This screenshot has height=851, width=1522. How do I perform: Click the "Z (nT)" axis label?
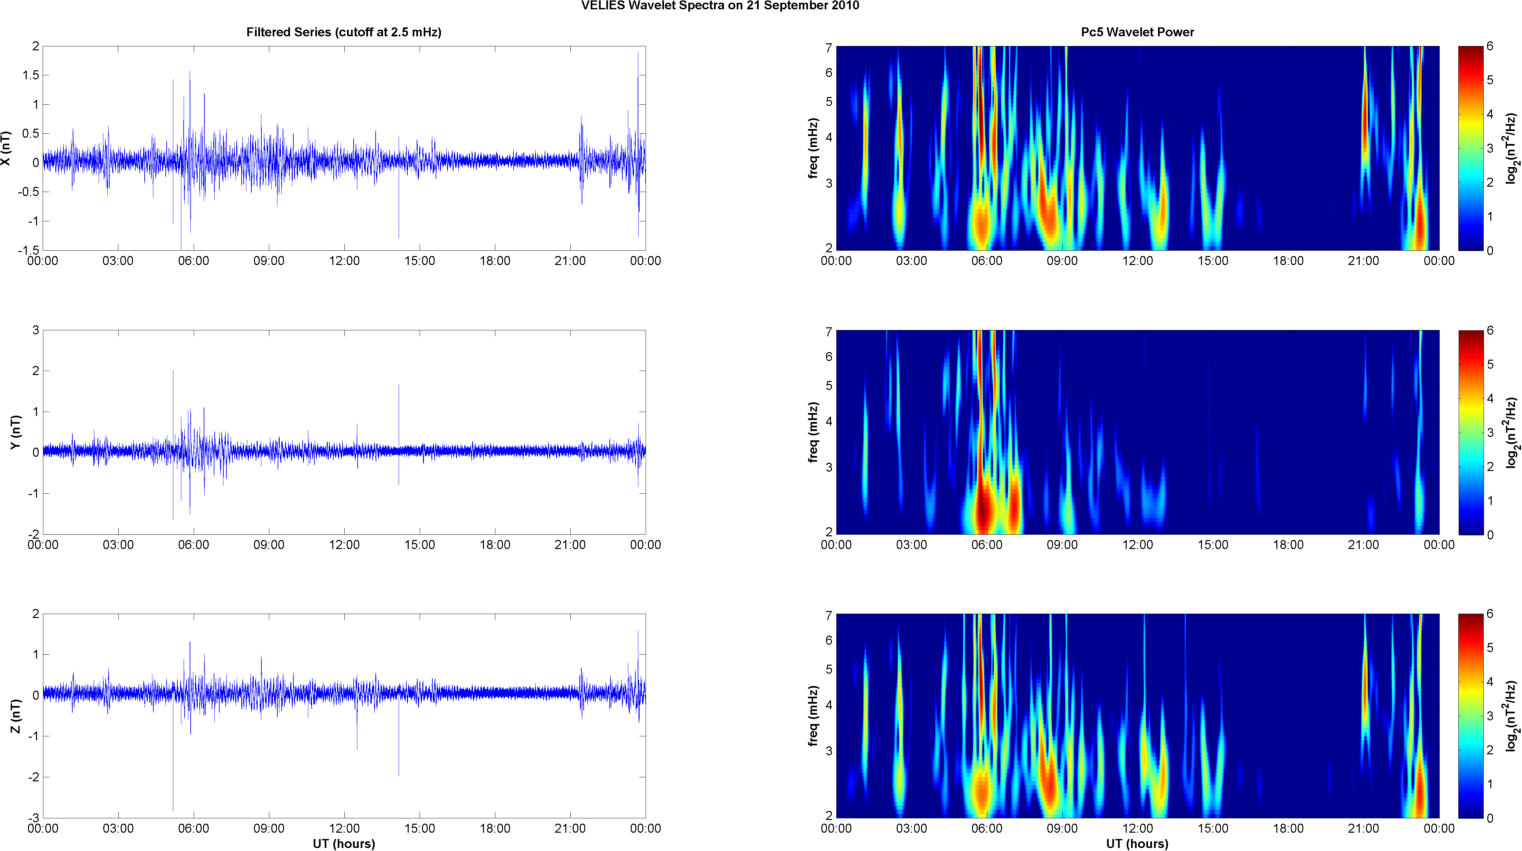pos(15,716)
